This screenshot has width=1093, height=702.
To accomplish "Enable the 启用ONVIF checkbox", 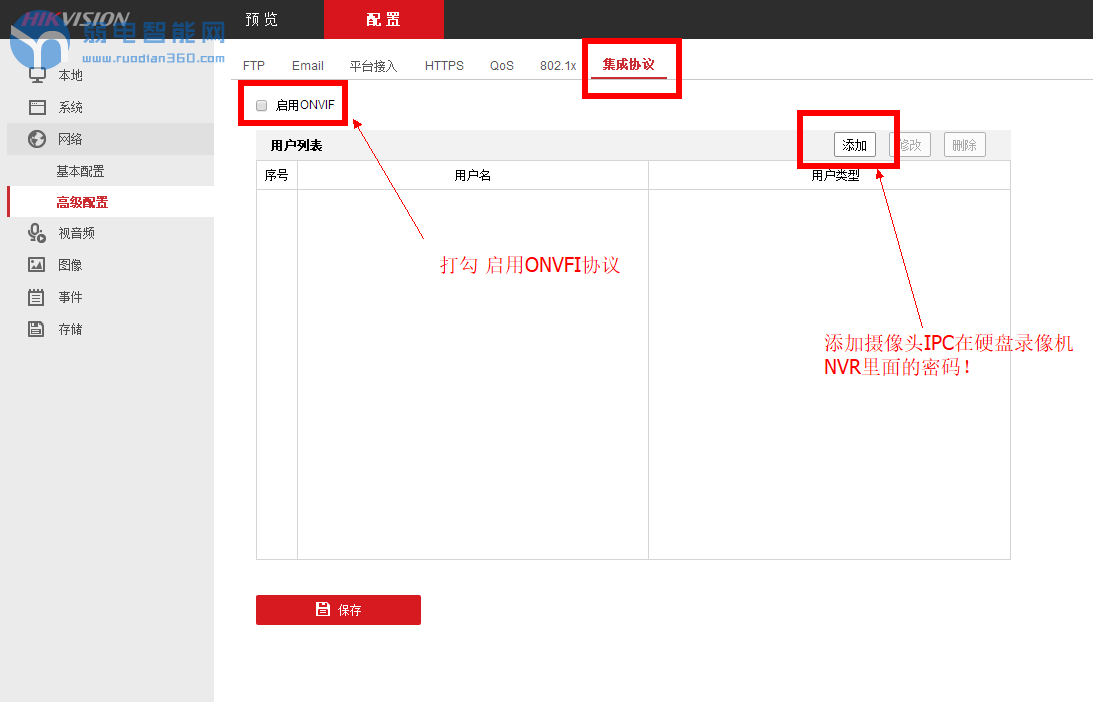I will point(262,105).
